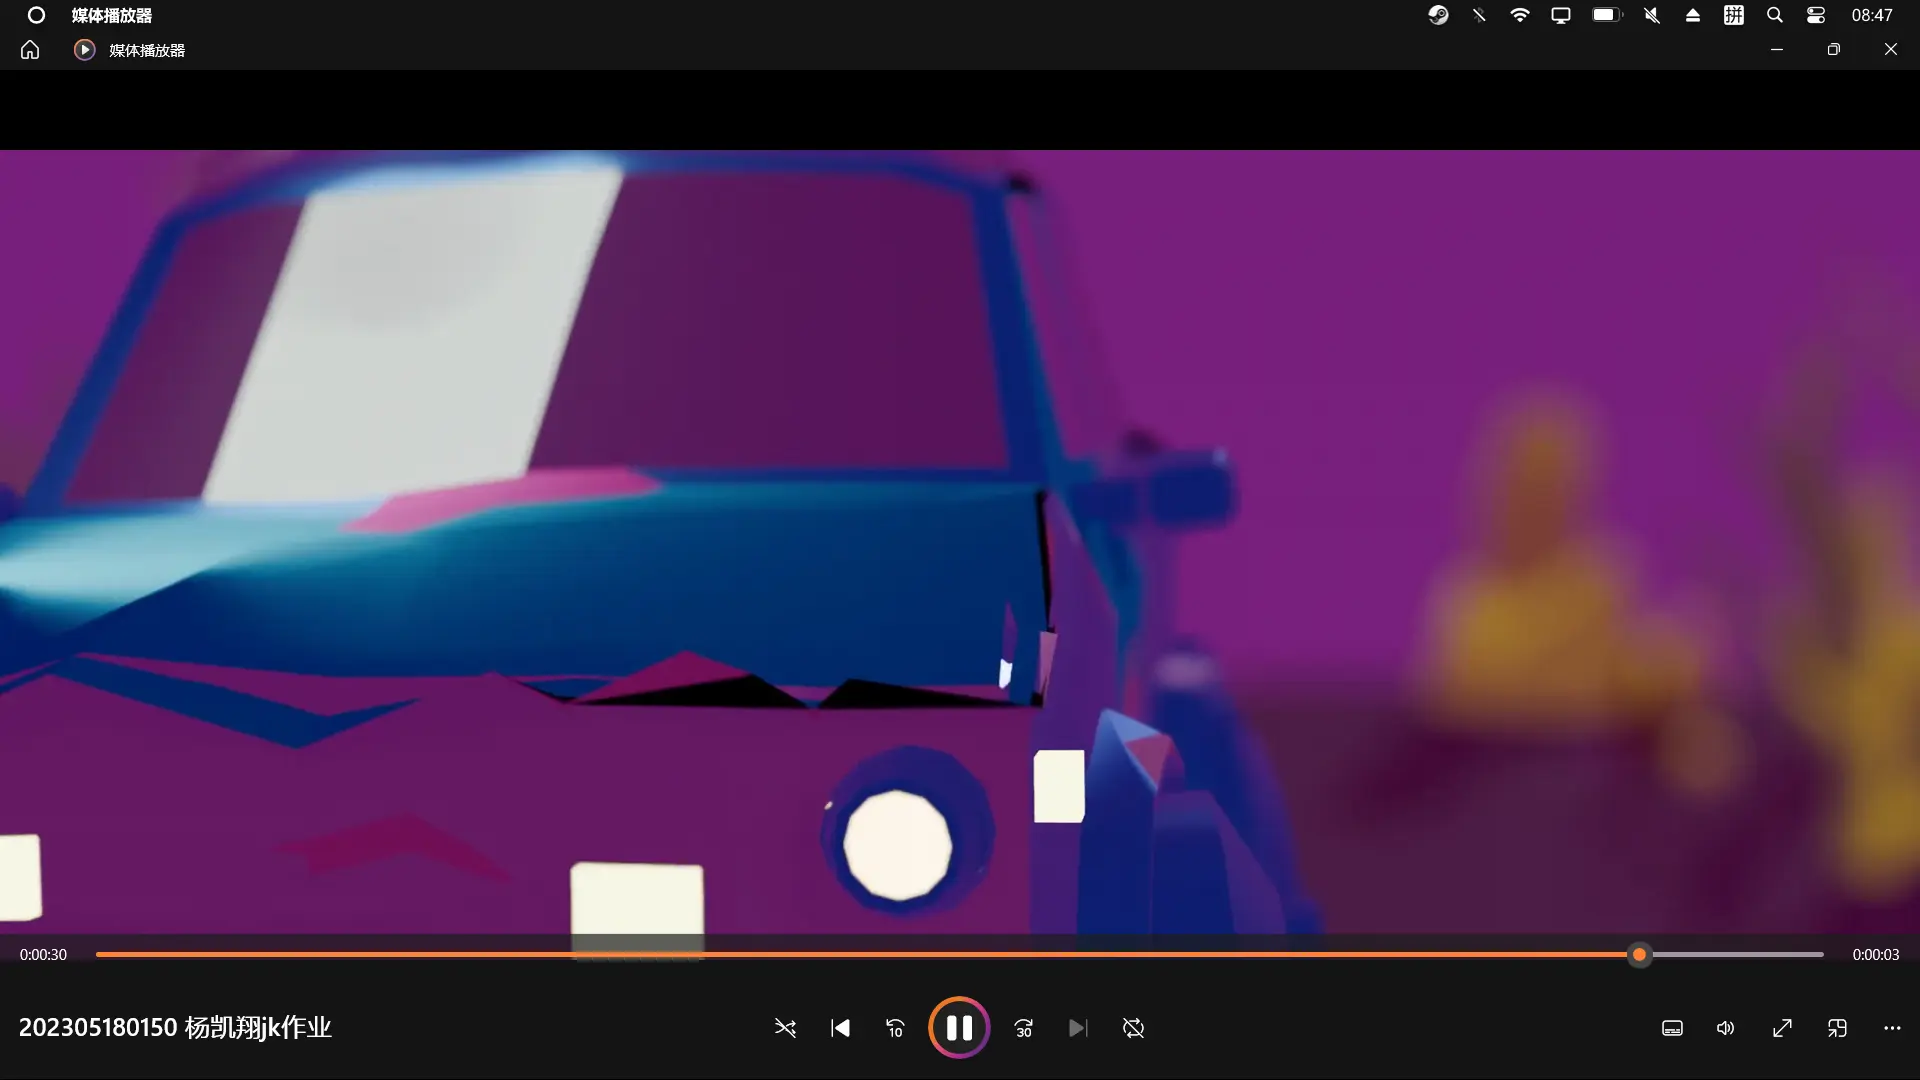Open the Wi-Fi network menu
1920x1080 pixels.
pos(1520,15)
